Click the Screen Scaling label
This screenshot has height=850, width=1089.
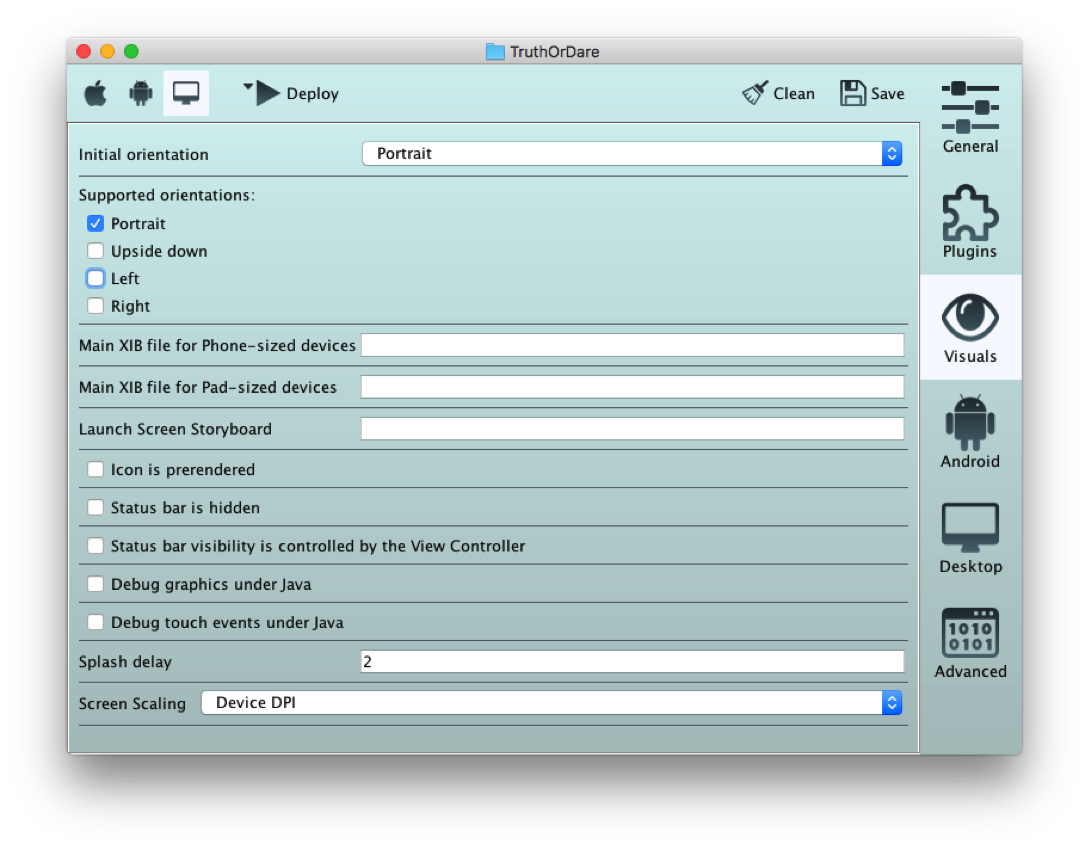[x=132, y=703]
